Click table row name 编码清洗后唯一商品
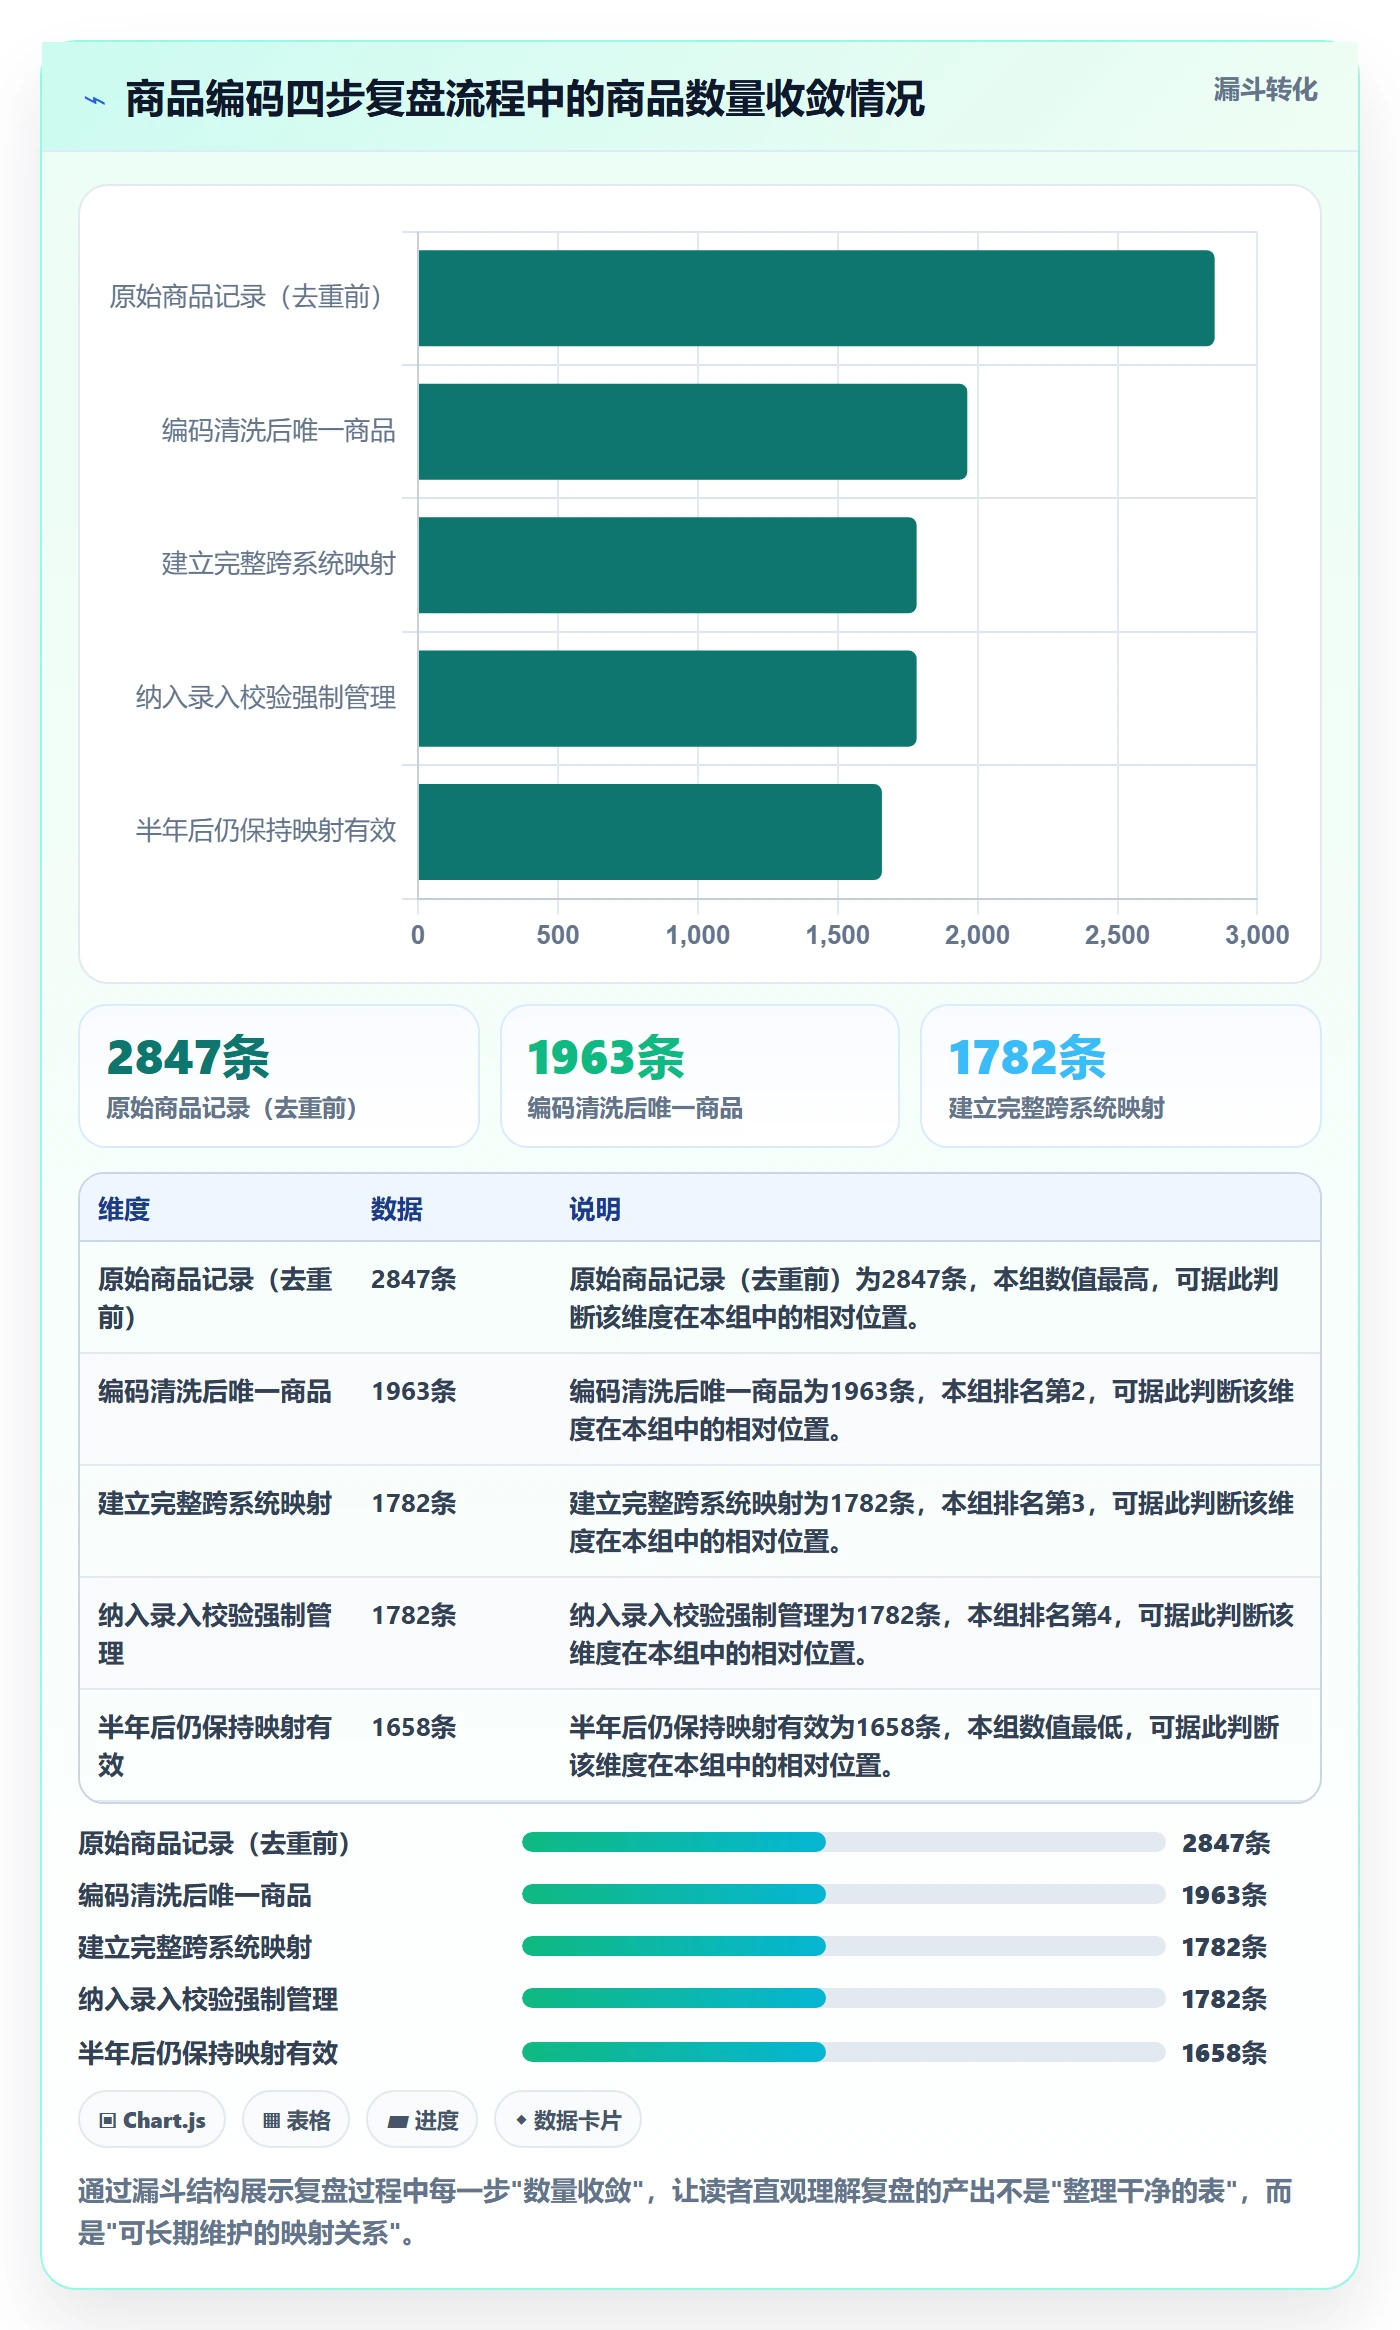The image size is (1400, 2330). click(x=215, y=1391)
